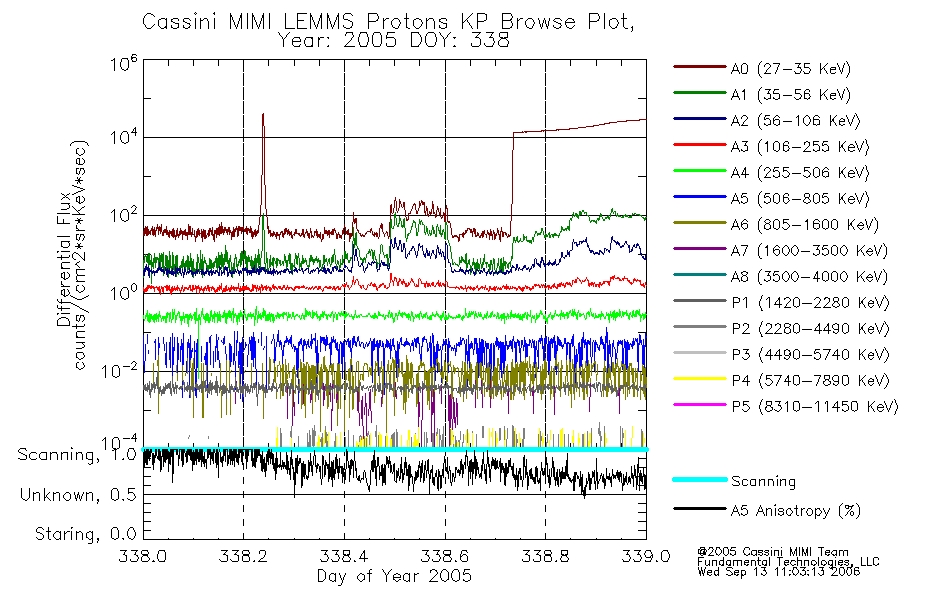
Task: Click the magenta P5 legend line swatch
Action: point(700,404)
